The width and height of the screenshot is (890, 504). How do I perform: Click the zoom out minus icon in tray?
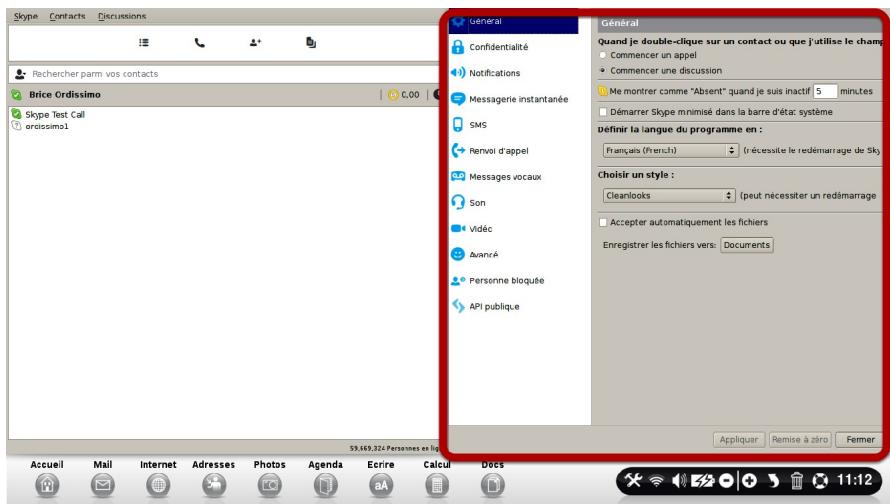pos(726,481)
